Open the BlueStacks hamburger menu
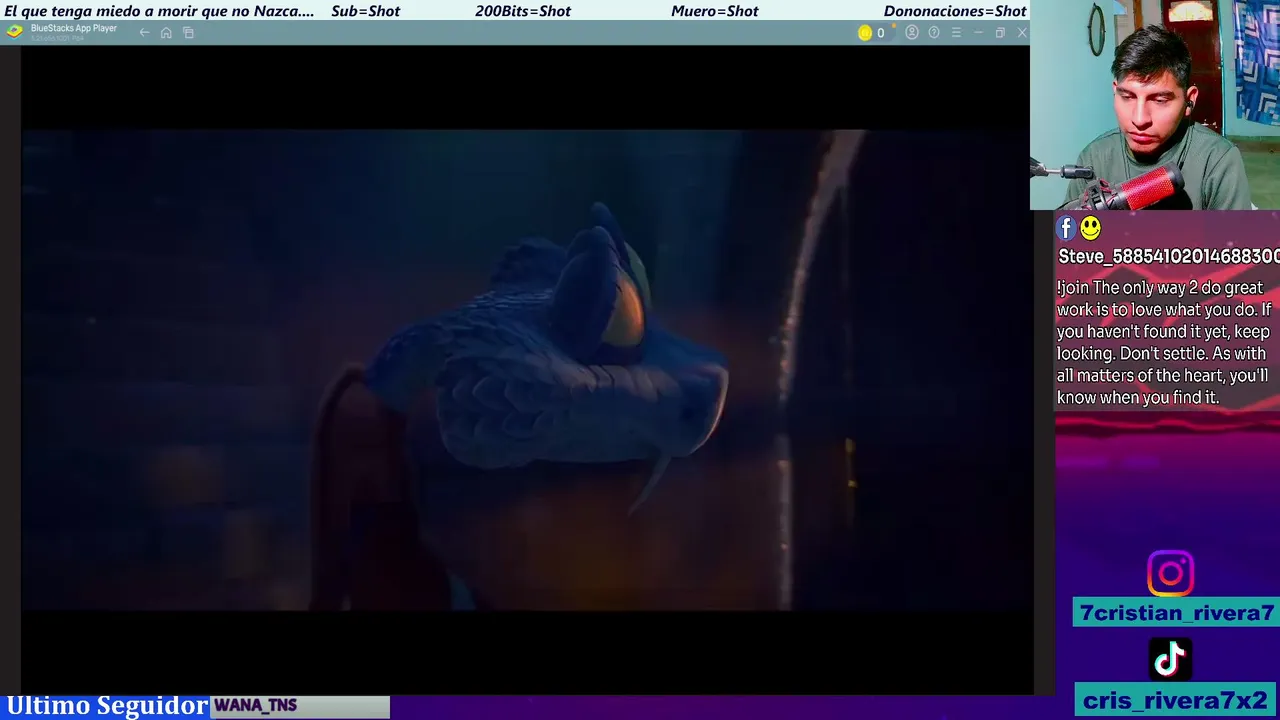The image size is (1280, 720). point(956,33)
